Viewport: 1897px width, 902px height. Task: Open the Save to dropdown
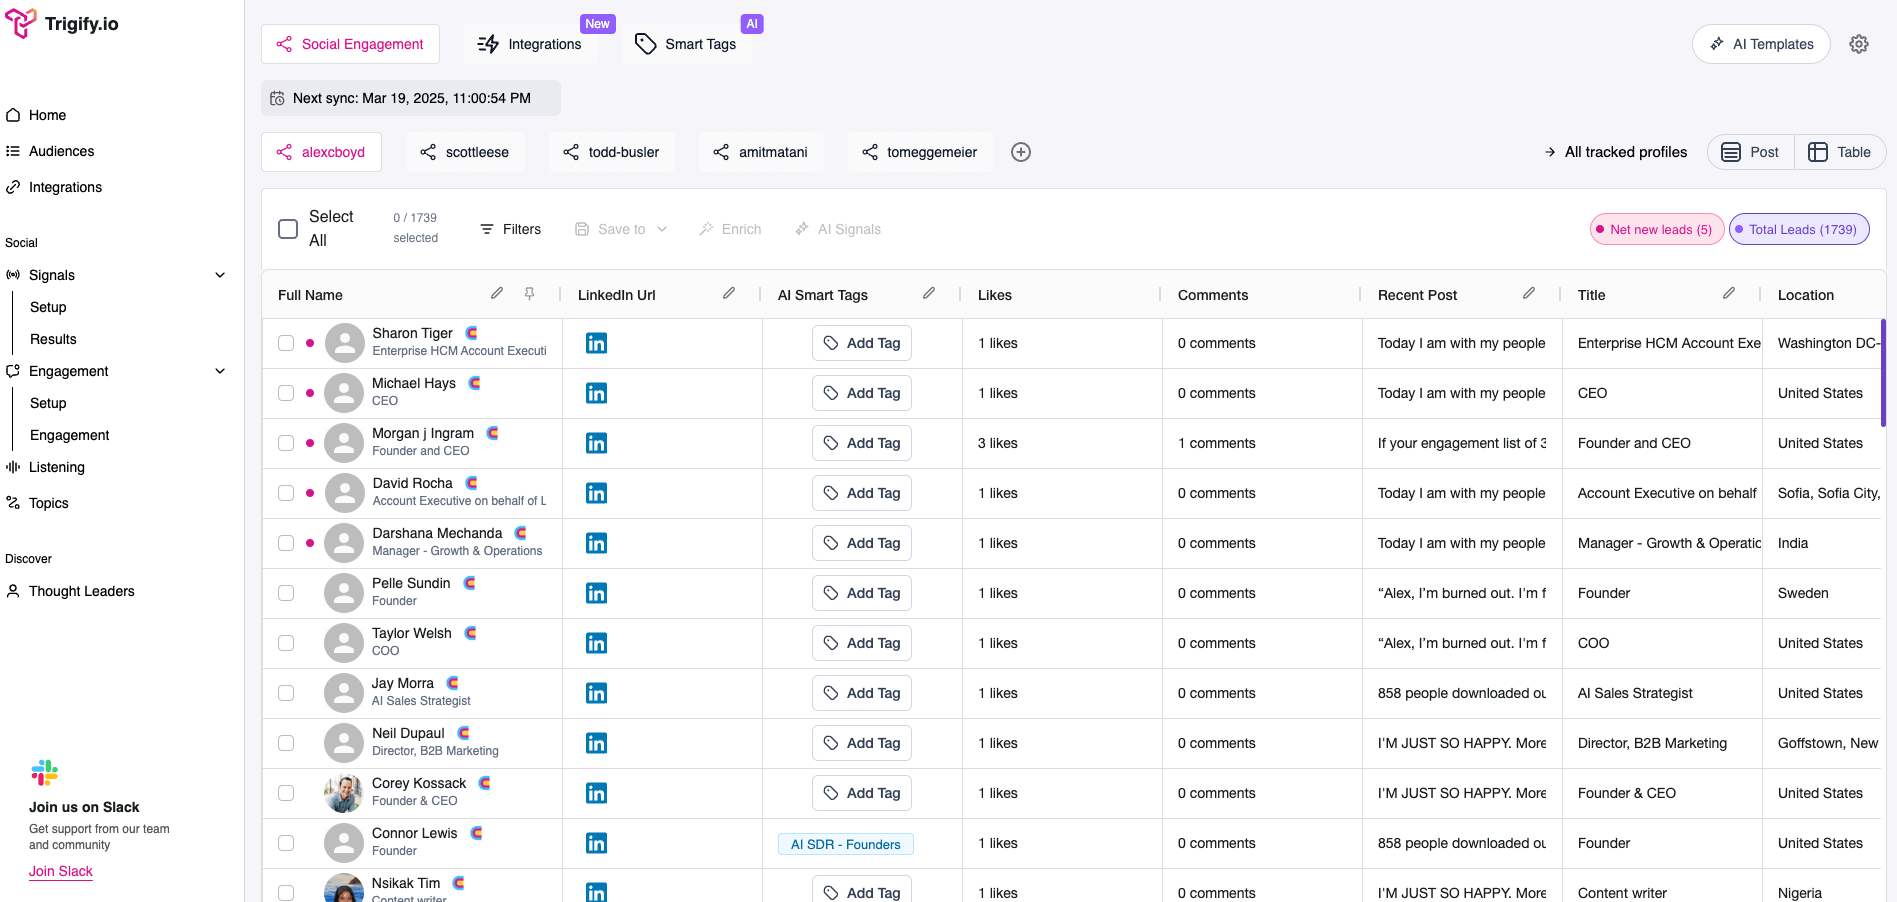click(621, 229)
